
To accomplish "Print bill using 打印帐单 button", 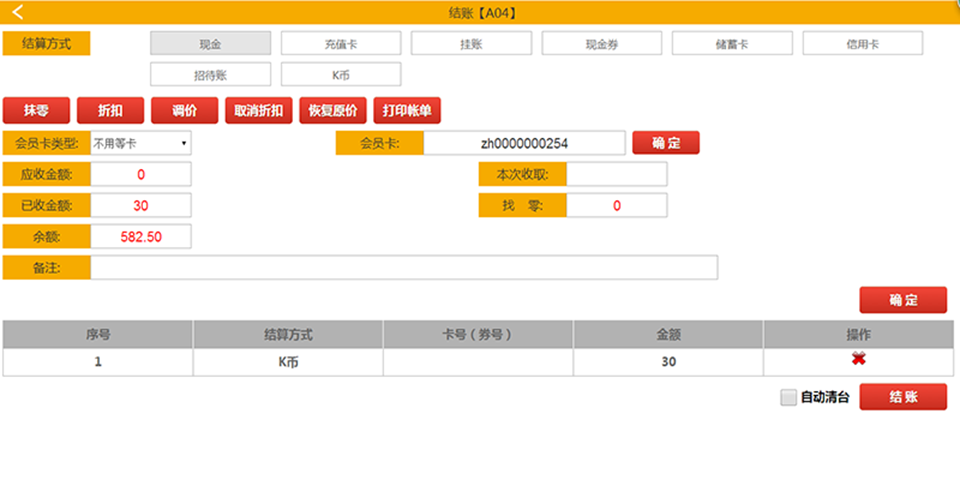I will point(406,110).
